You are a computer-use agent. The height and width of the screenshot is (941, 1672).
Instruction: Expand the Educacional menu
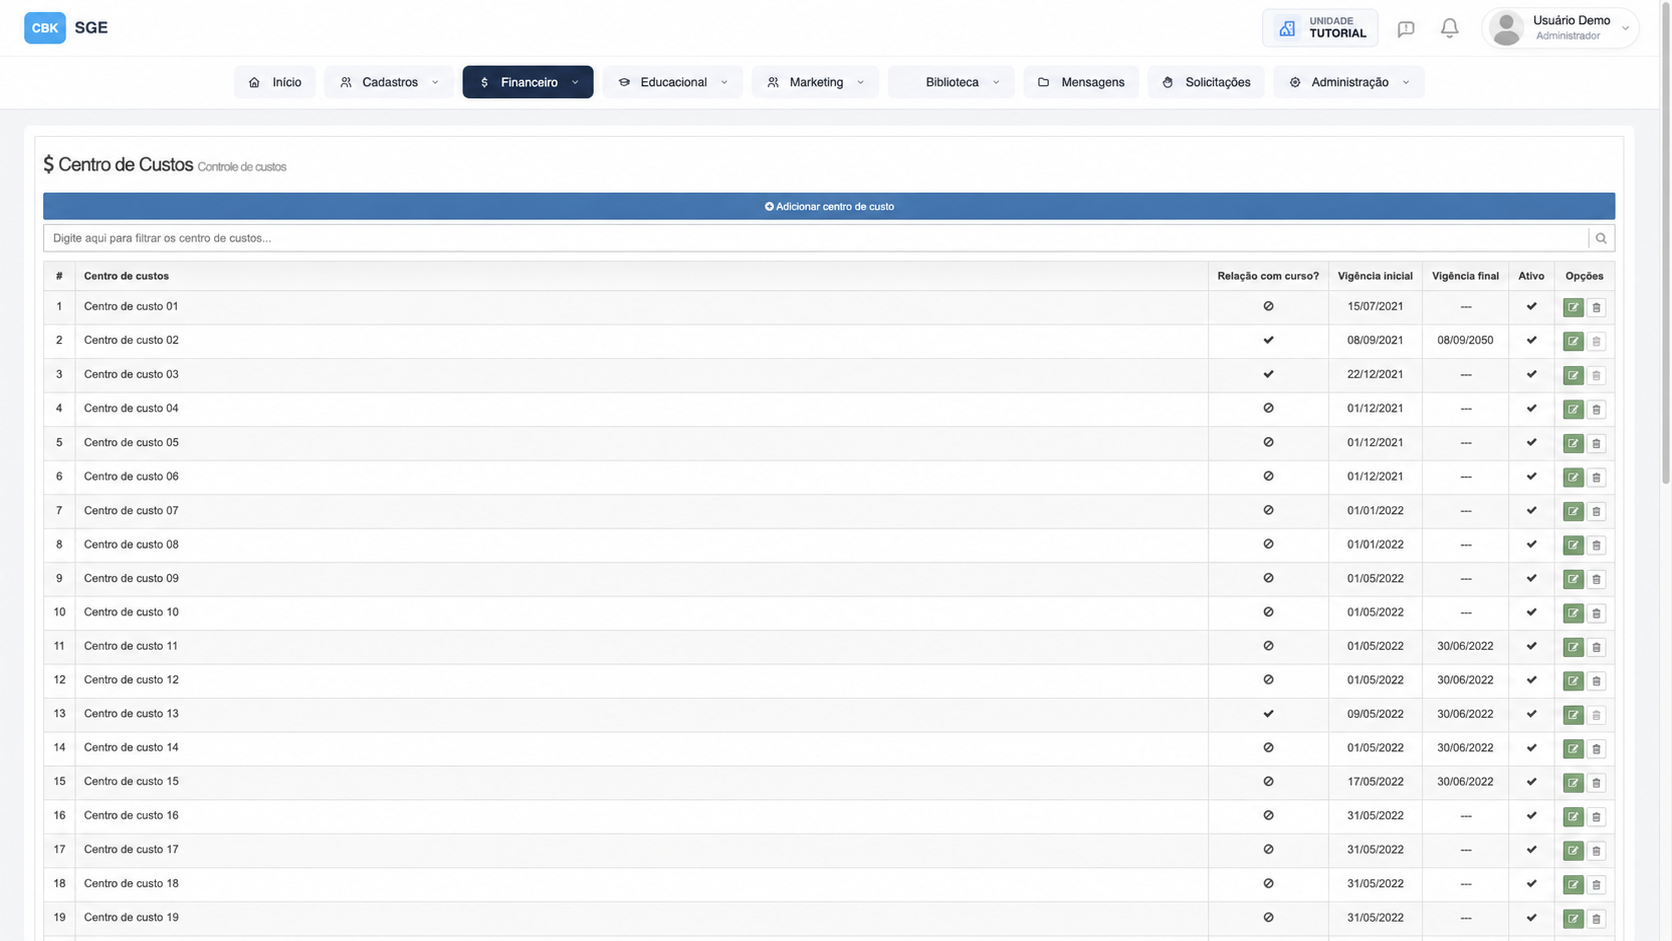[x=672, y=82]
